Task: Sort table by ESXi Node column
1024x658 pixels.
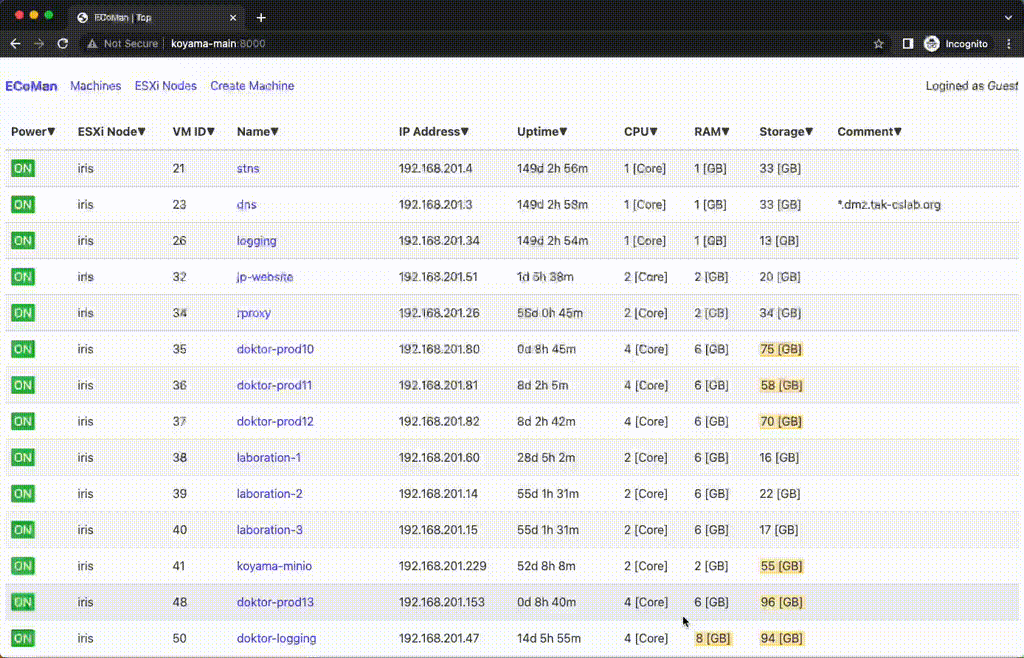Action: click(112, 132)
